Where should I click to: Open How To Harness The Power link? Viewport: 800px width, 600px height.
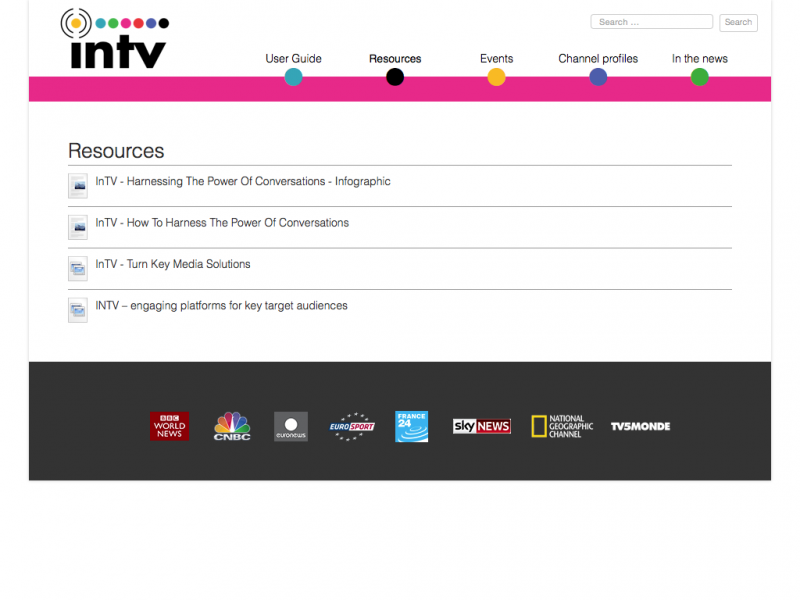(222, 222)
